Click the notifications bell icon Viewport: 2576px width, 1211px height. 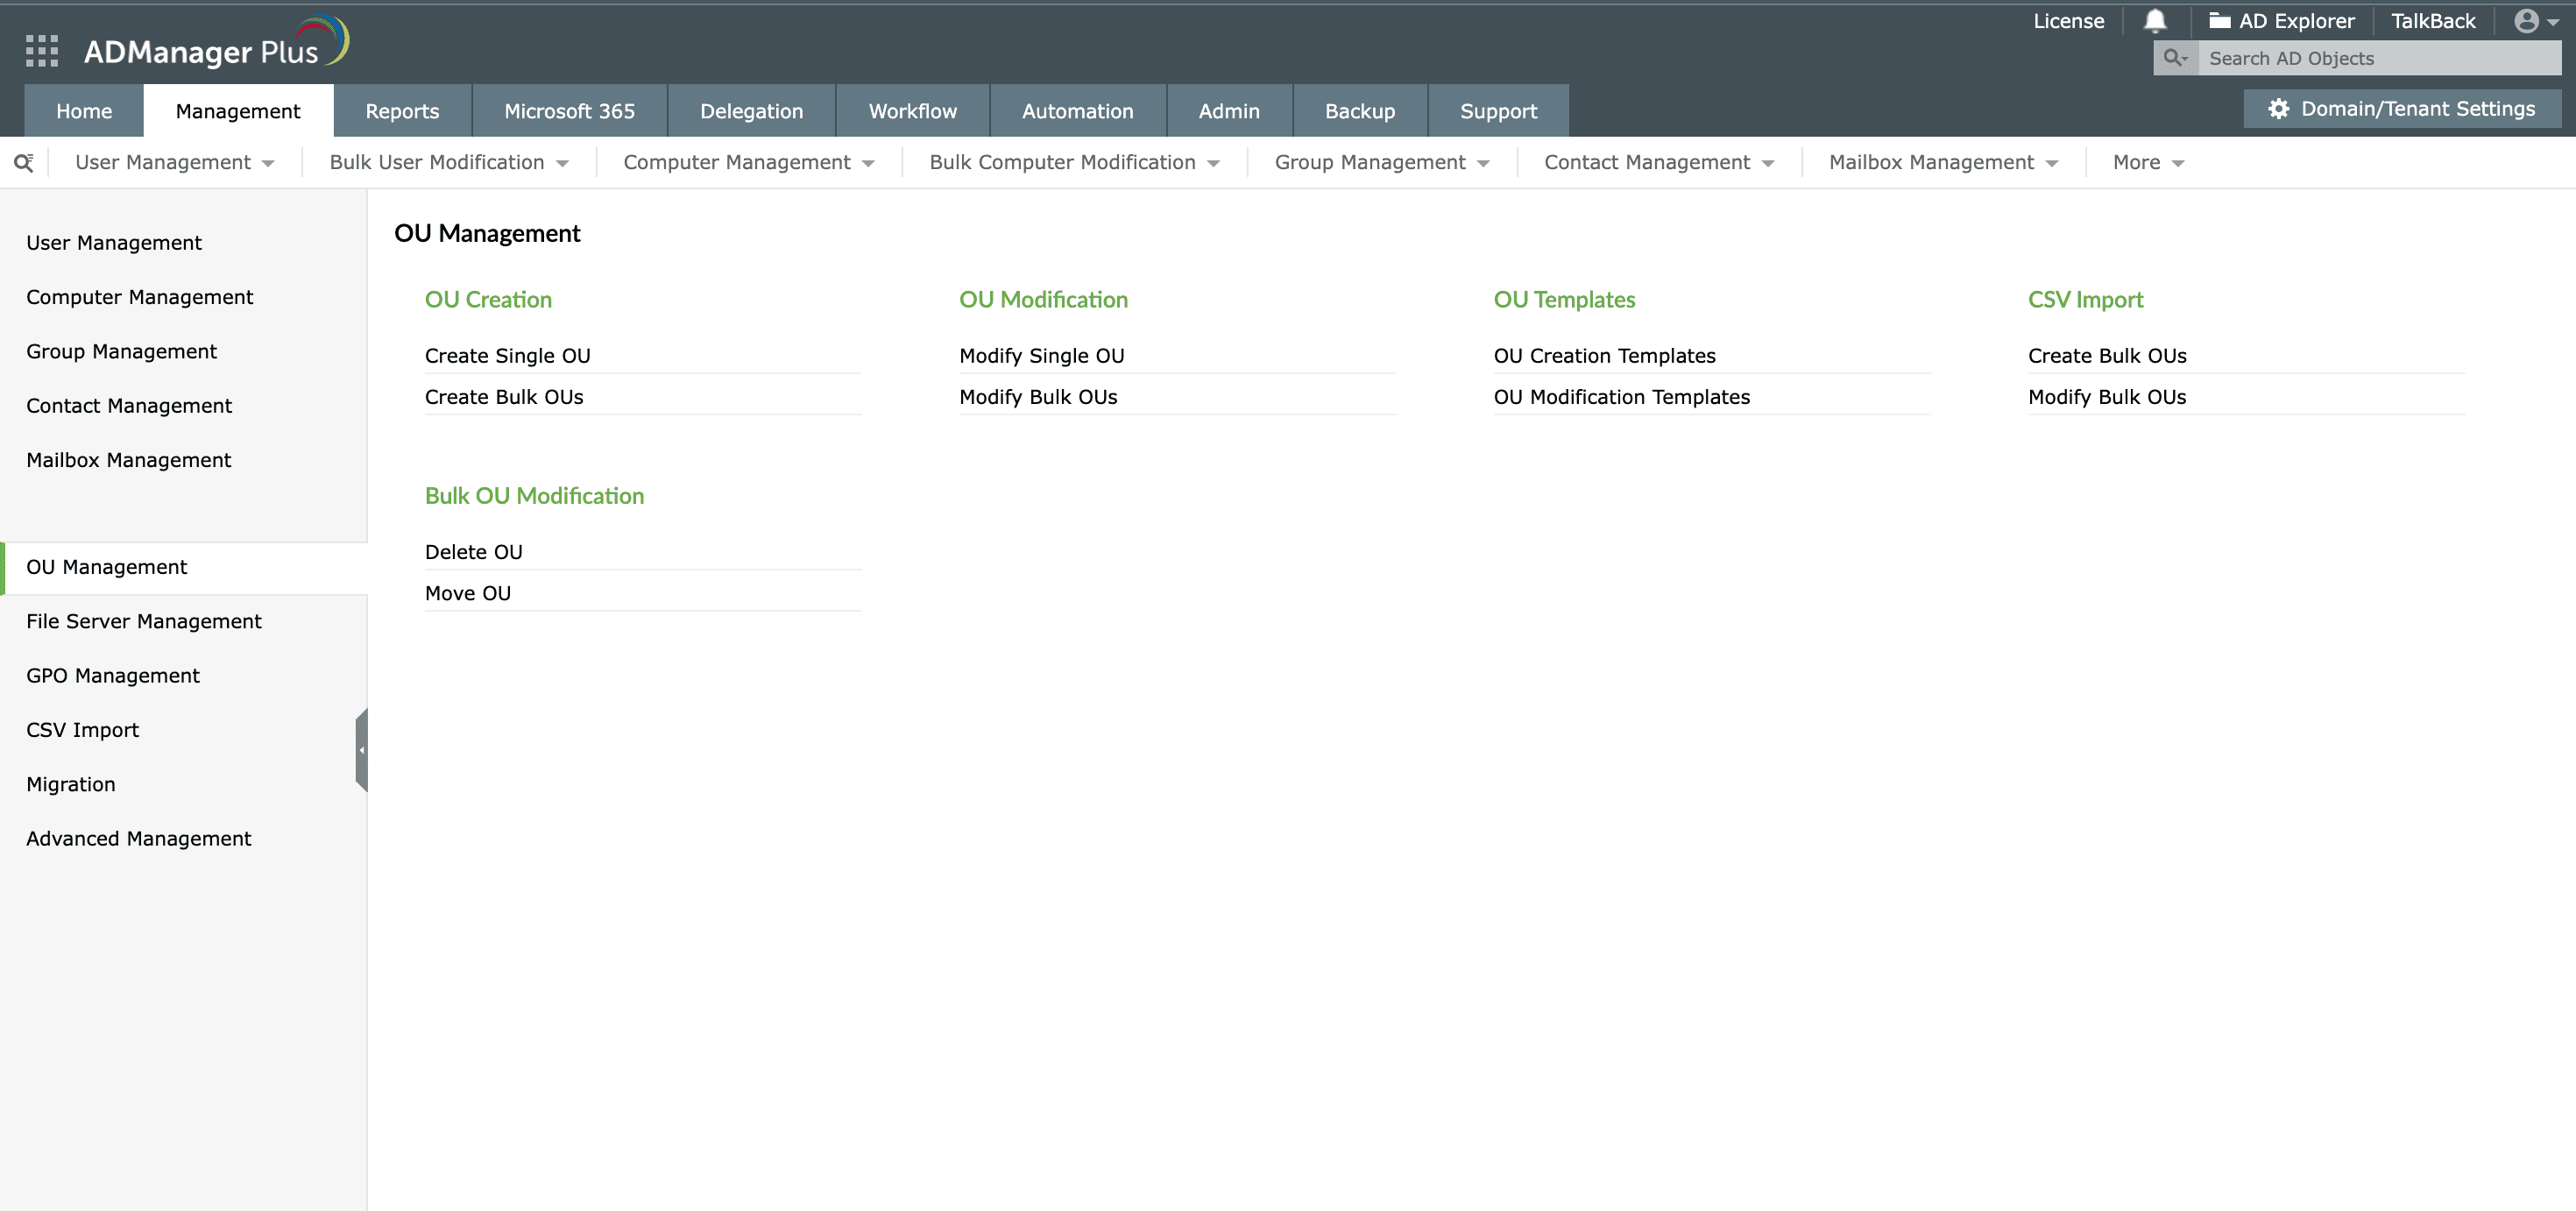2155,21
